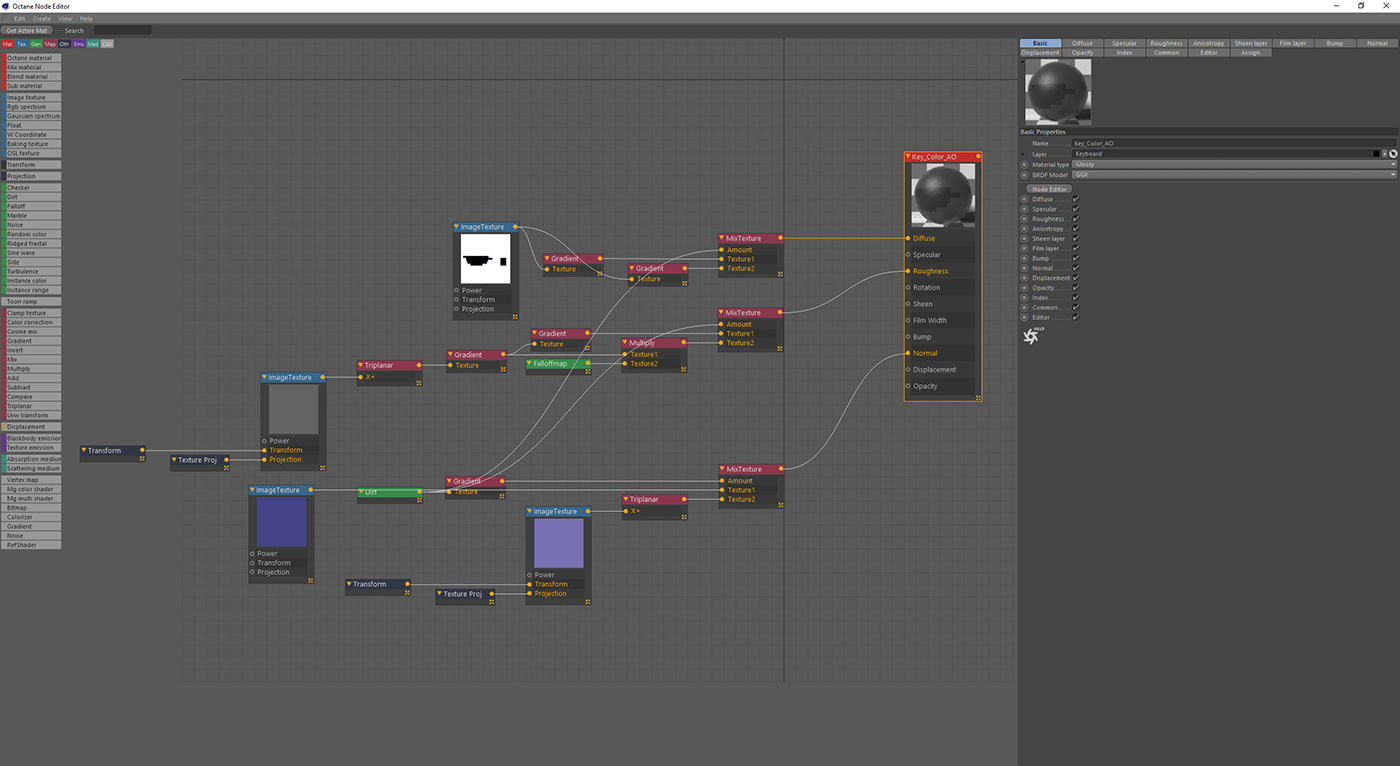1400x766 pixels.
Task: Click the resize handle on Key_Color_AO node
Action: 977,397
